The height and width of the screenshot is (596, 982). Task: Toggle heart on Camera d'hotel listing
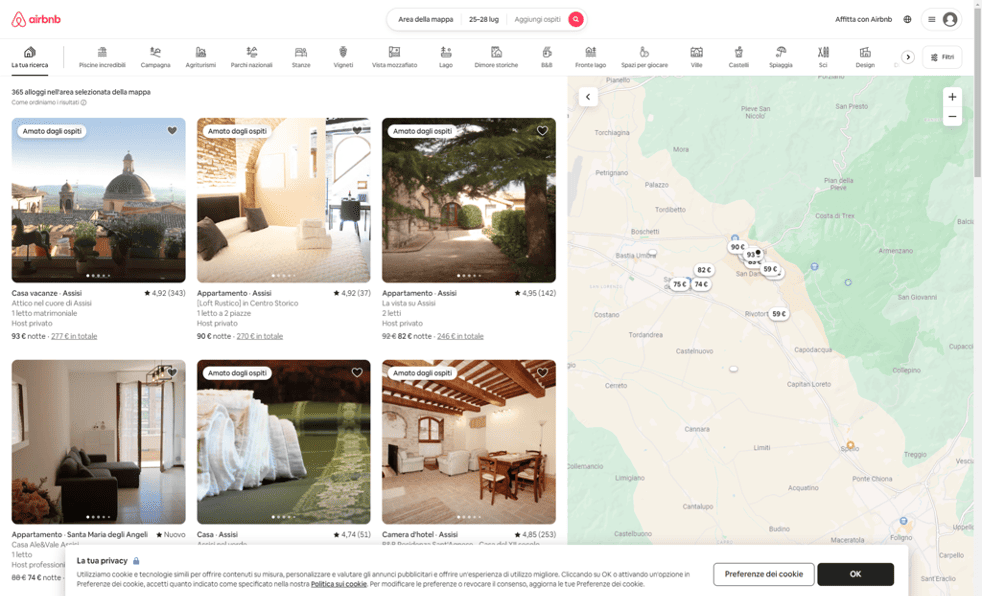coord(542,373)
